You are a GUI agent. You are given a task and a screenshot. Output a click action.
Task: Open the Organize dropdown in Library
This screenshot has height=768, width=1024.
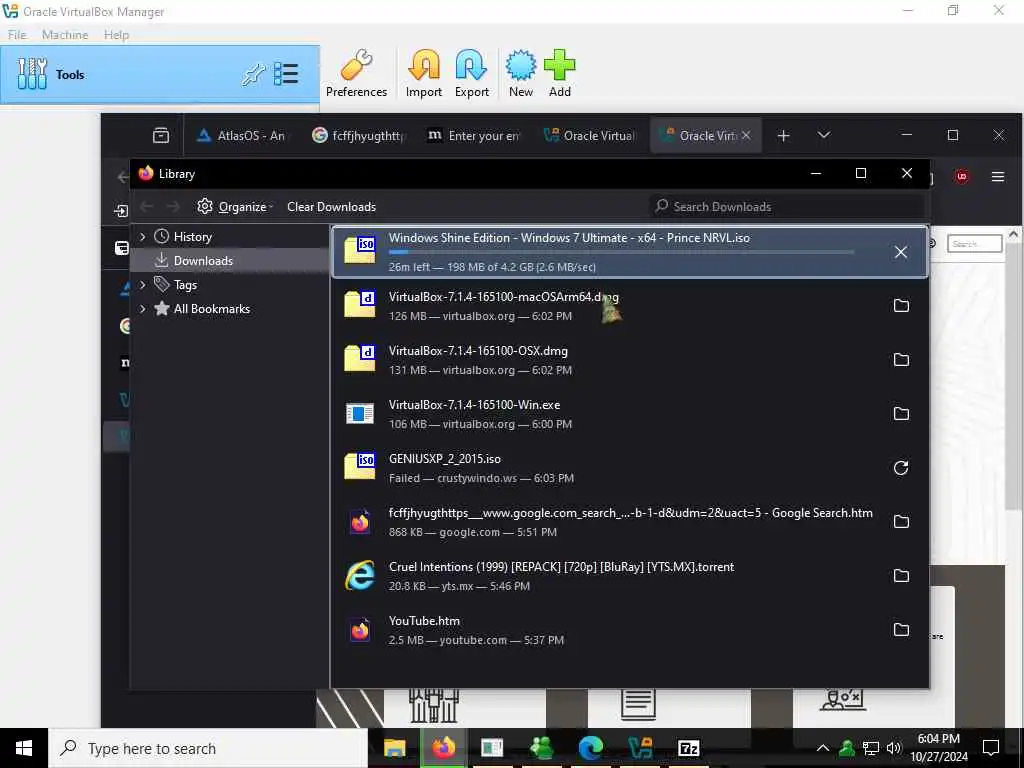[235, 206]
